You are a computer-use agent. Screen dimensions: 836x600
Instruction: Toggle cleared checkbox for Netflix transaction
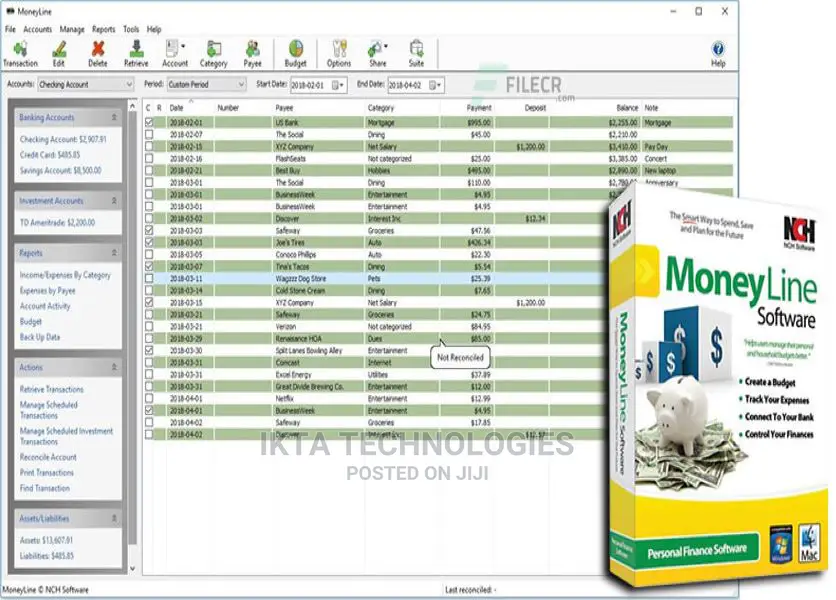[x=149, y=398]
